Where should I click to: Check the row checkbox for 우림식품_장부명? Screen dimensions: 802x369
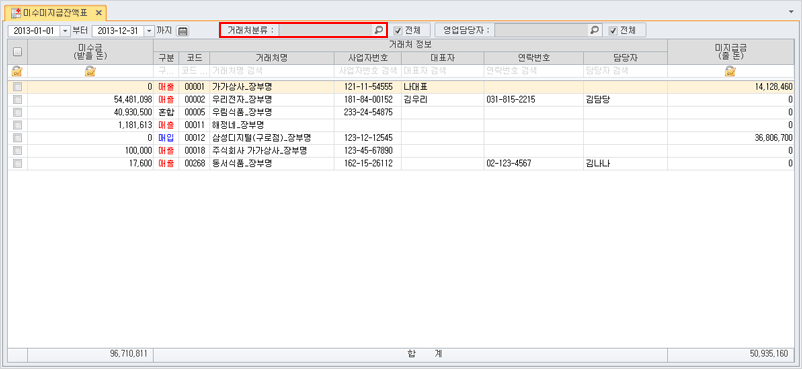[x=17, y=113]
